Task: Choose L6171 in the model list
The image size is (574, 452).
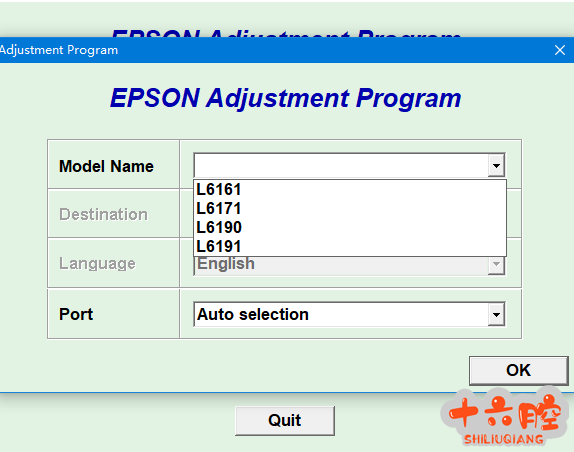Action: click(350, 209)
